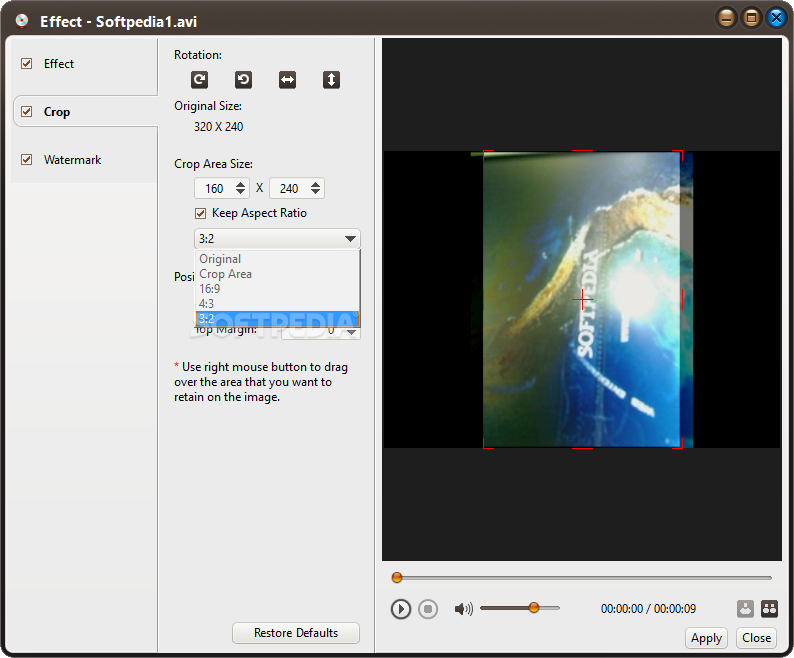
Task: Click the red crosshair at crop center
Action: click(583, 299)
